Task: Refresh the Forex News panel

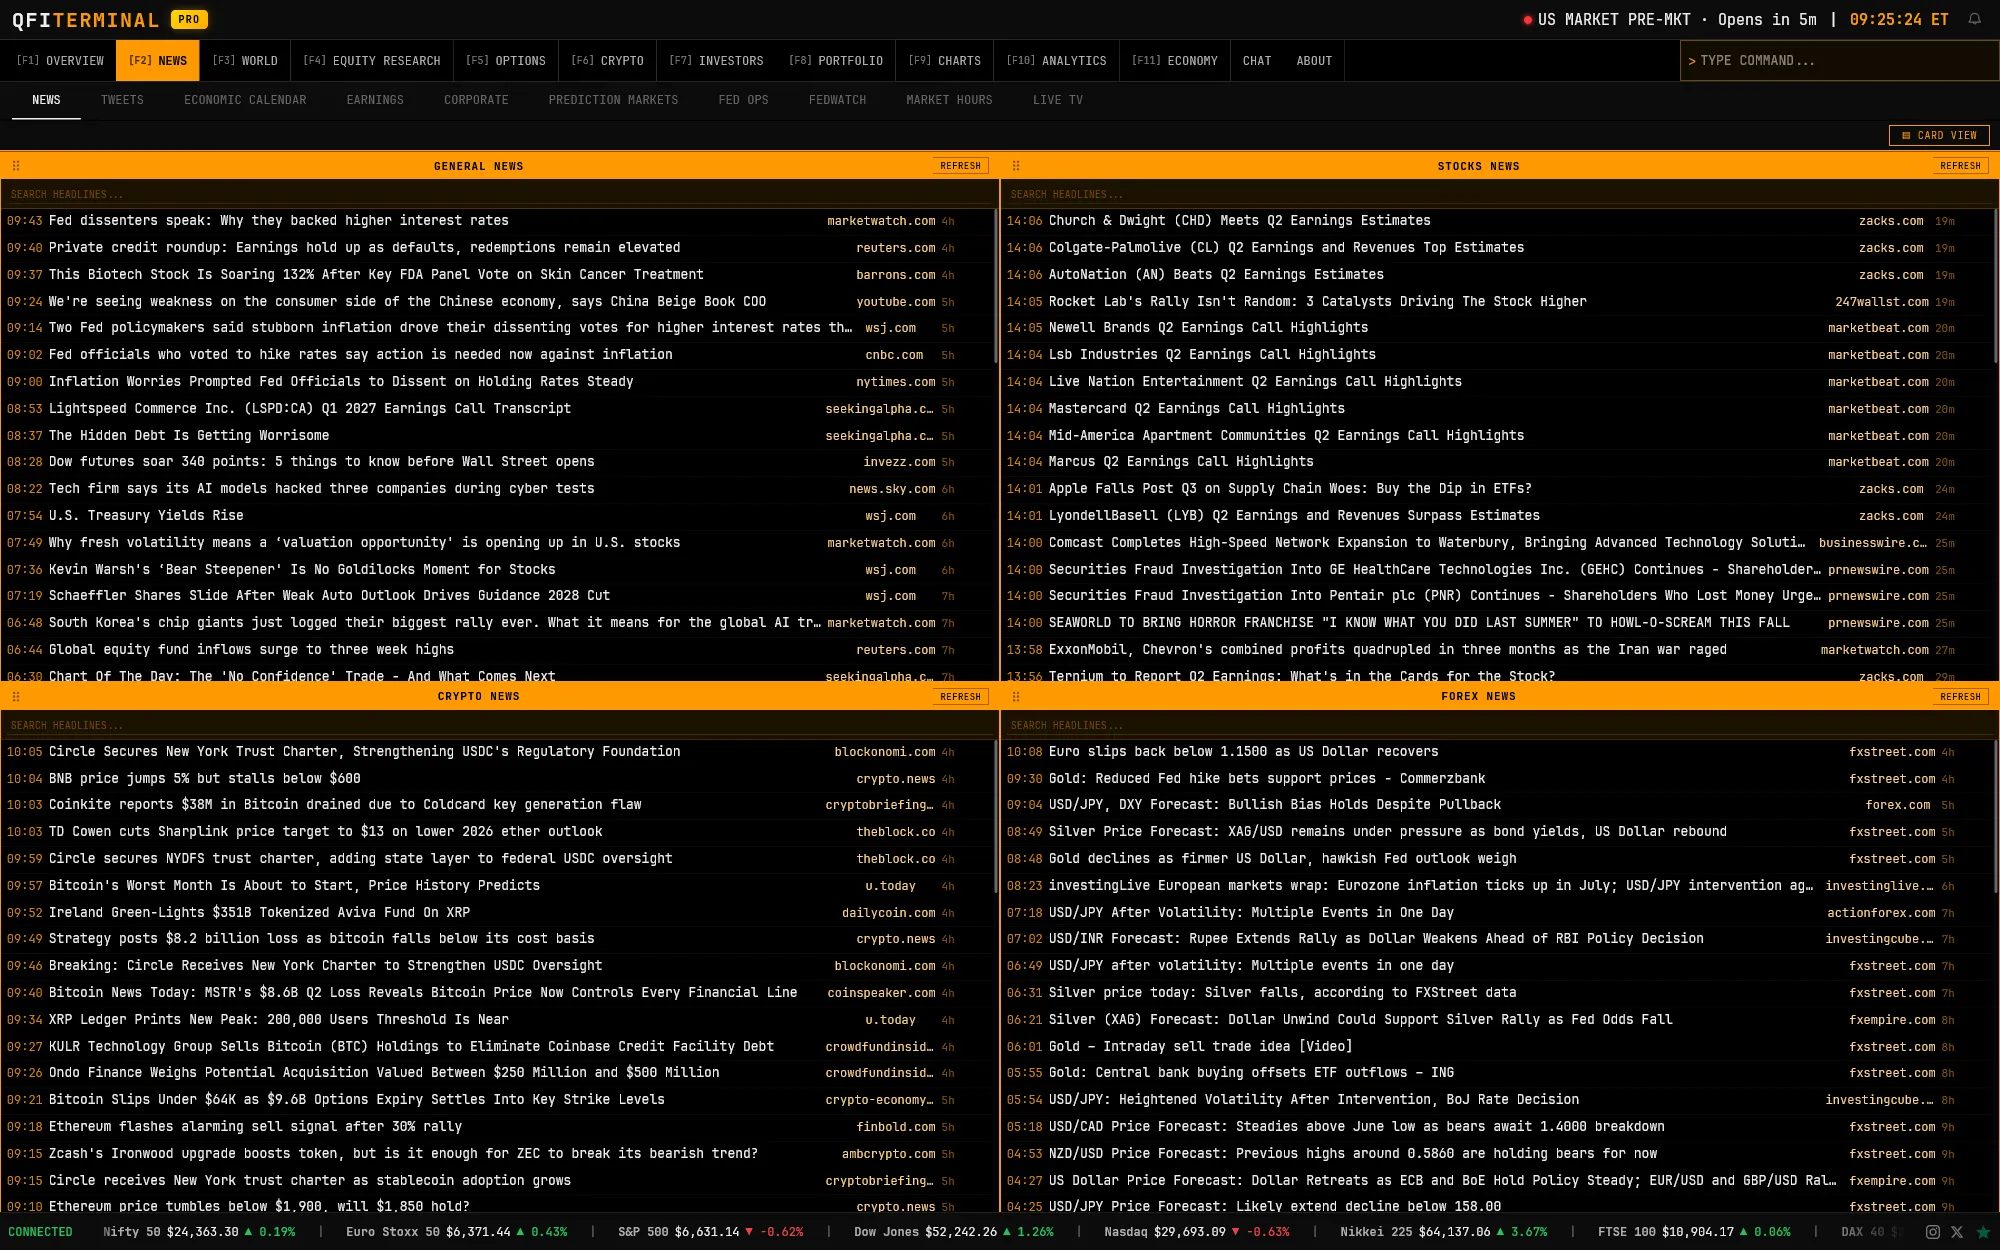Action: [x=1960, y=696]
